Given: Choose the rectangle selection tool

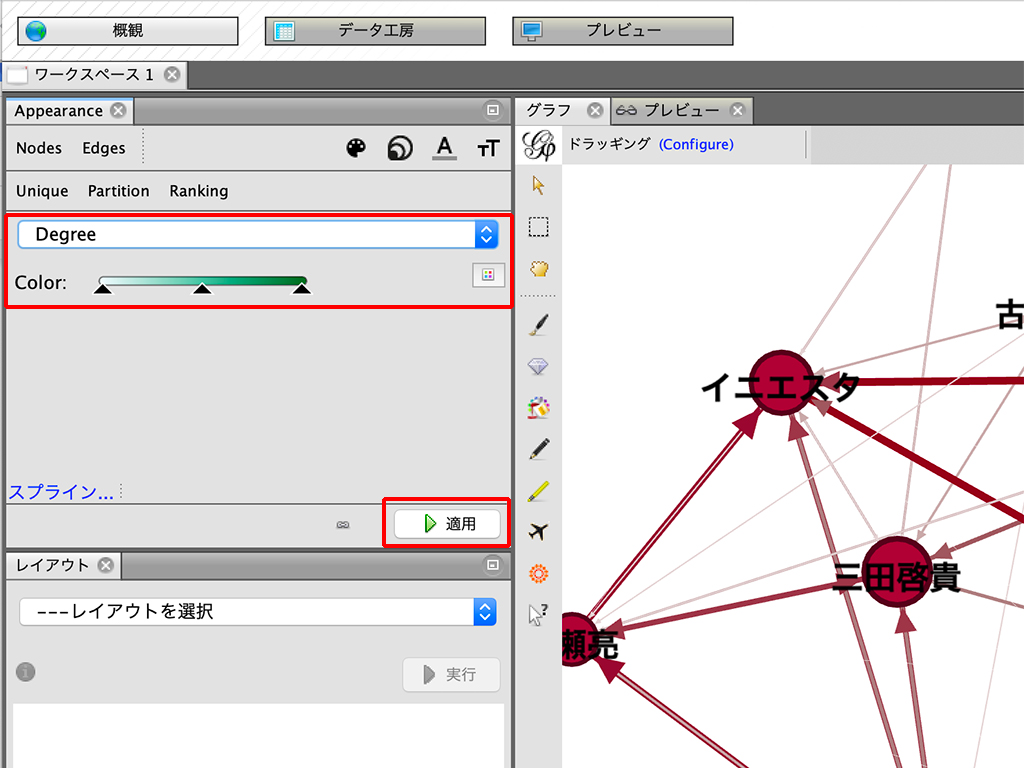Looking at the screenshot, I should coord(539,227).
